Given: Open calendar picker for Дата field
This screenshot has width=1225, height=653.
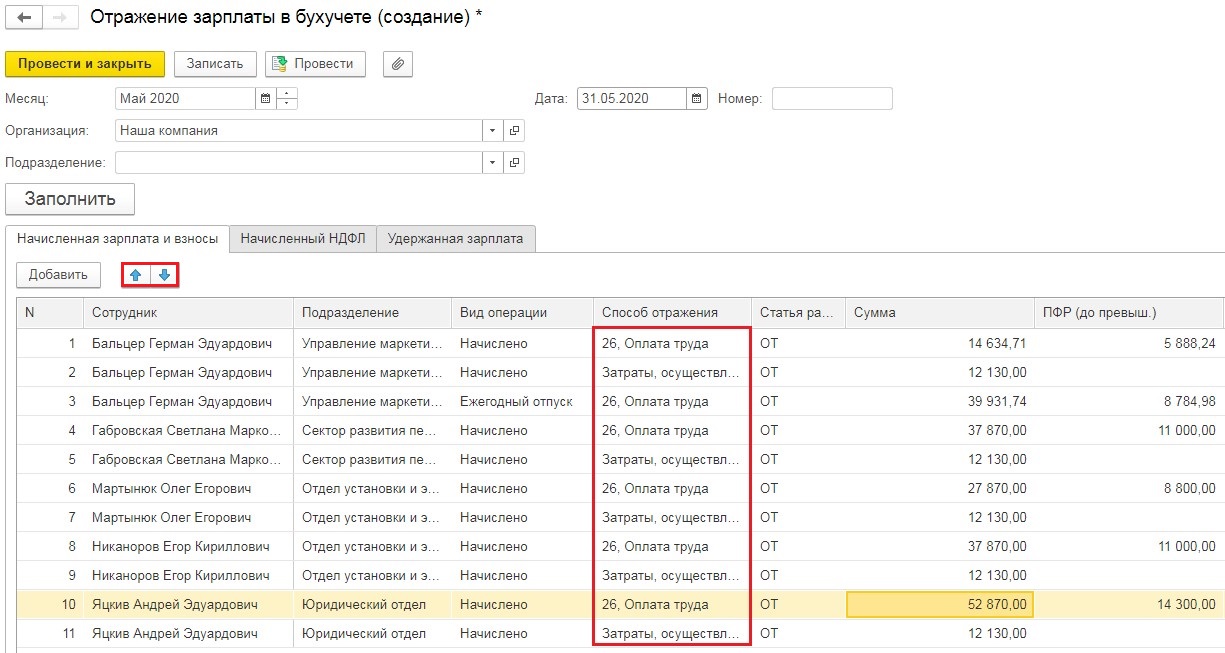Looking at the screenshot, I should [x=696, y=99].
